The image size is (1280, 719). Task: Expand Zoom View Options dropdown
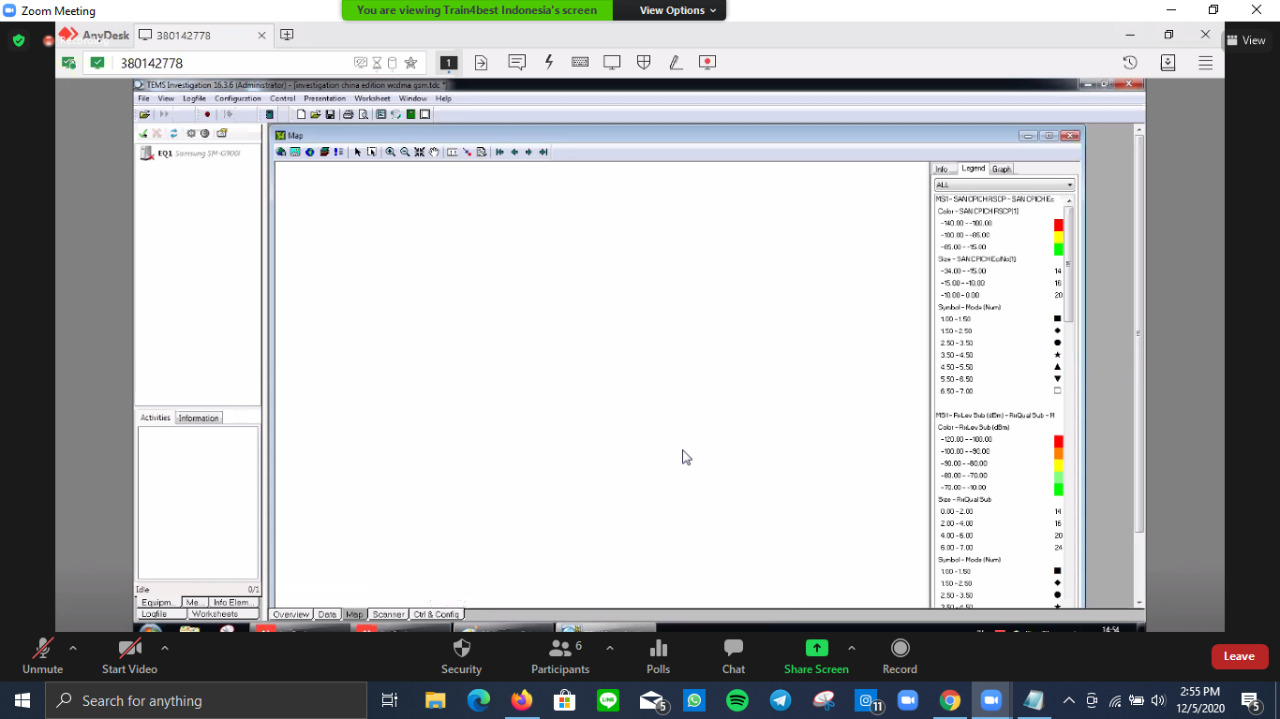point(678,10)
